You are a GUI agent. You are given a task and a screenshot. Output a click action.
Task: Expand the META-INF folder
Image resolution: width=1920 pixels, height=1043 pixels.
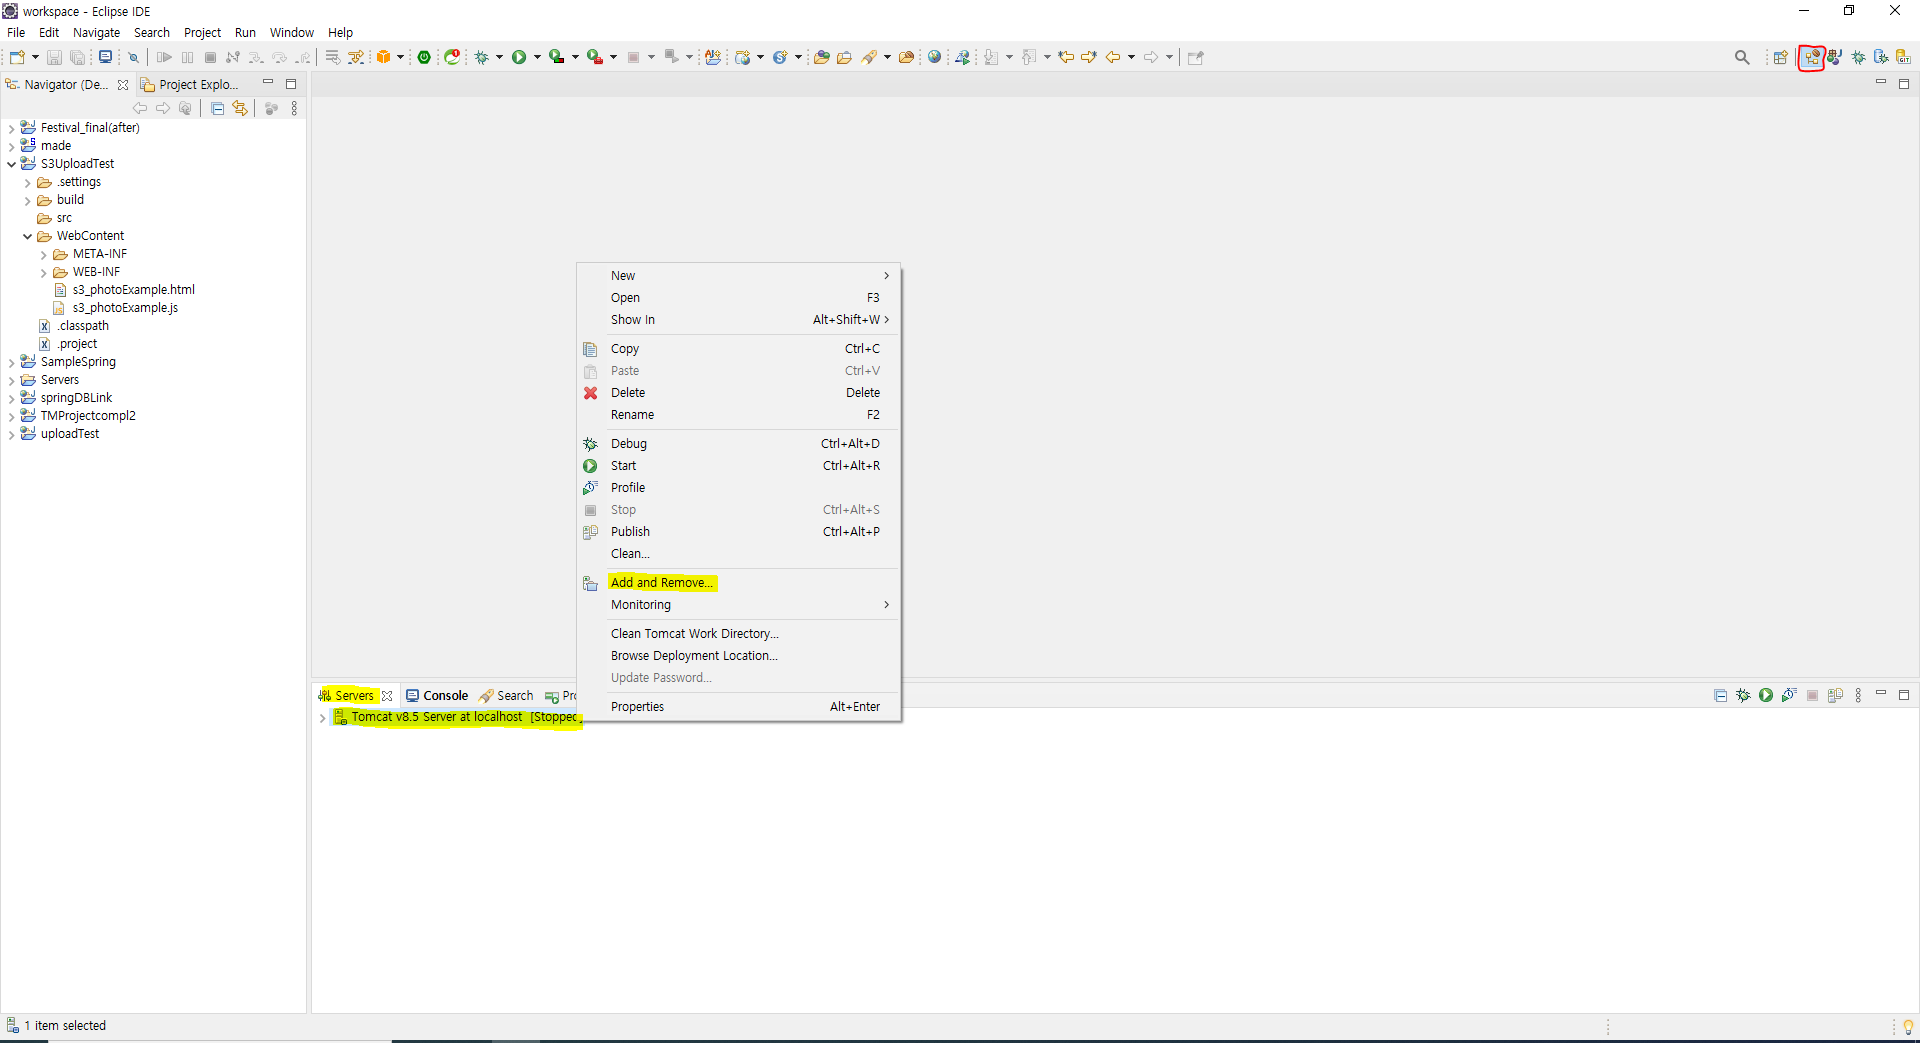pos(43,254)
